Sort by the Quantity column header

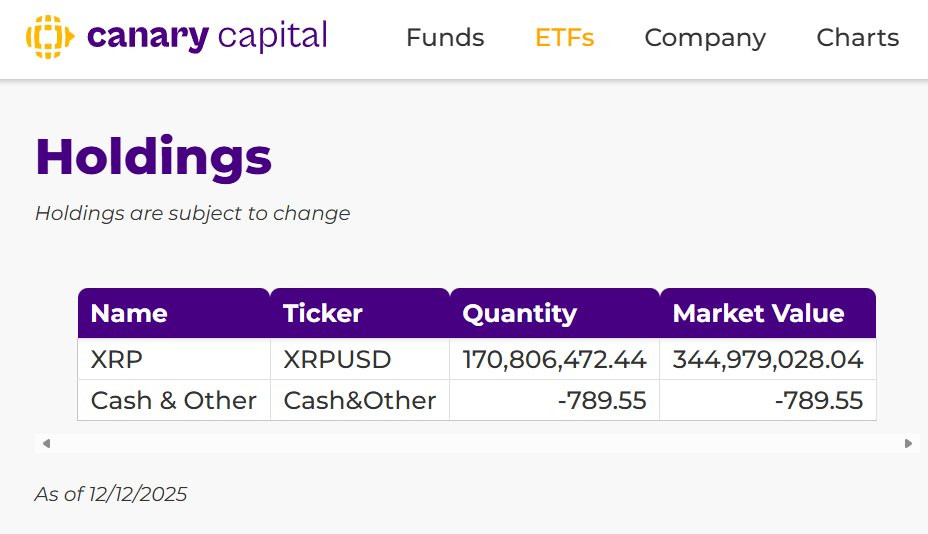tap(519, 314)
